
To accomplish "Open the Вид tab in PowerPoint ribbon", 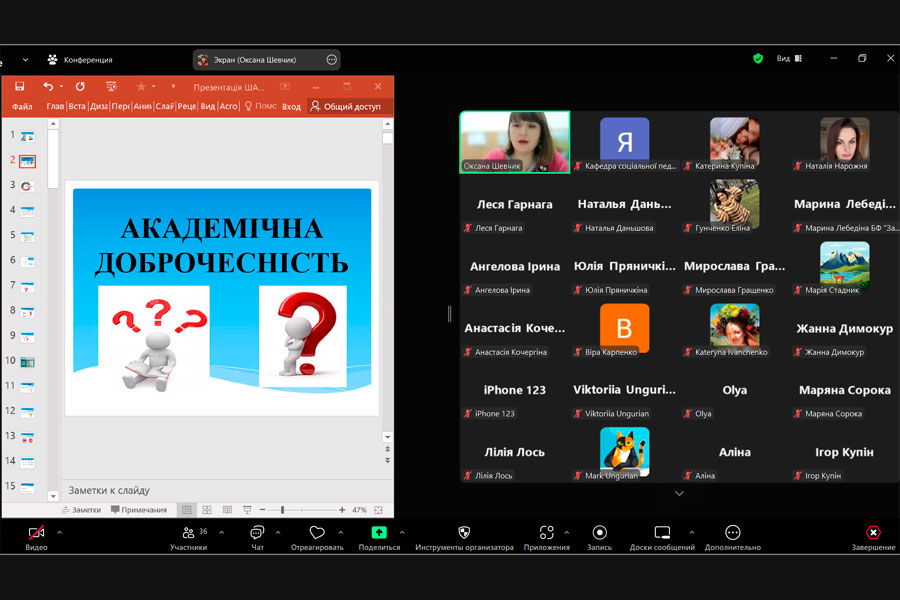I will (208, 106).
